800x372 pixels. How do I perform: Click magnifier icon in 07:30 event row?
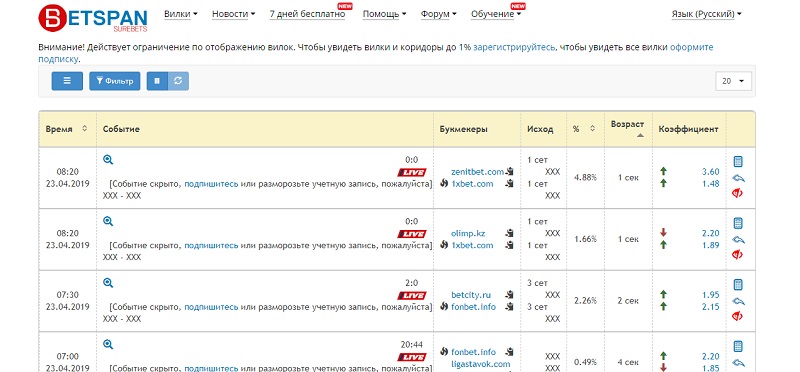(108, 283)
